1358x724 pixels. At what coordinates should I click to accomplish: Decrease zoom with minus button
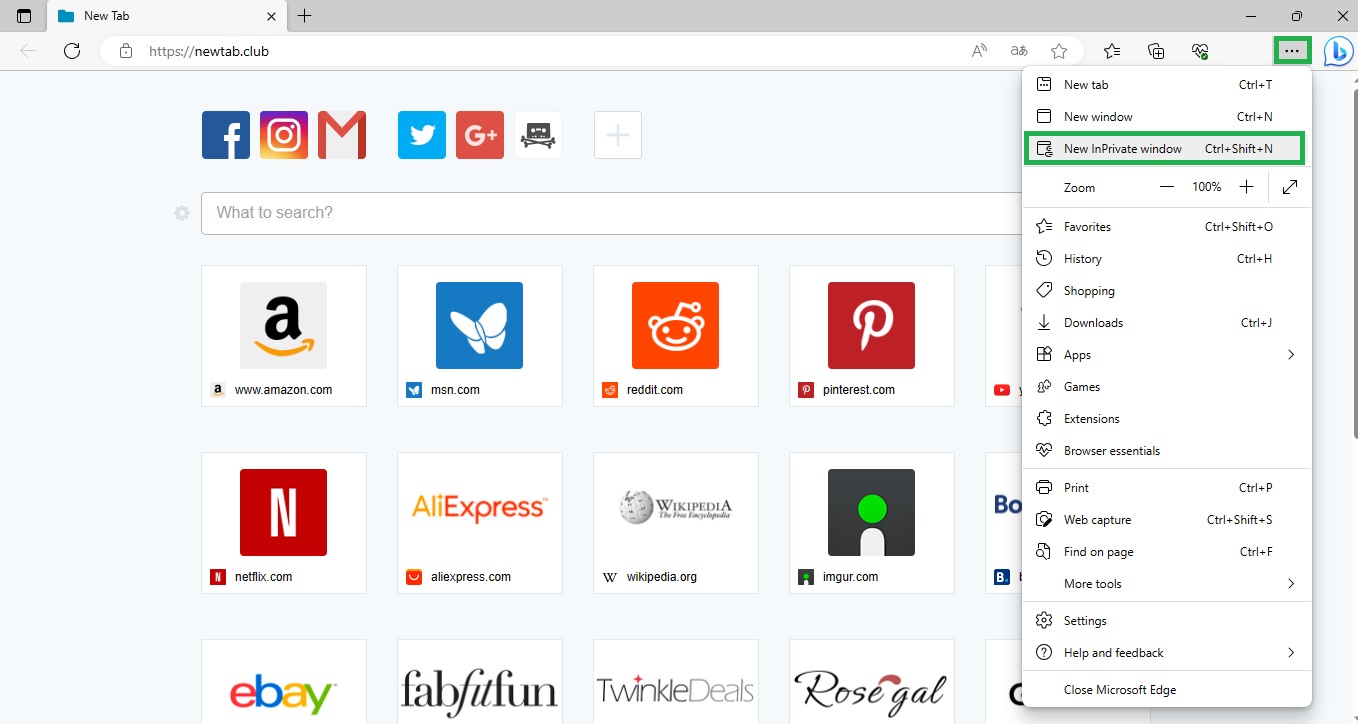[1166, 187]
